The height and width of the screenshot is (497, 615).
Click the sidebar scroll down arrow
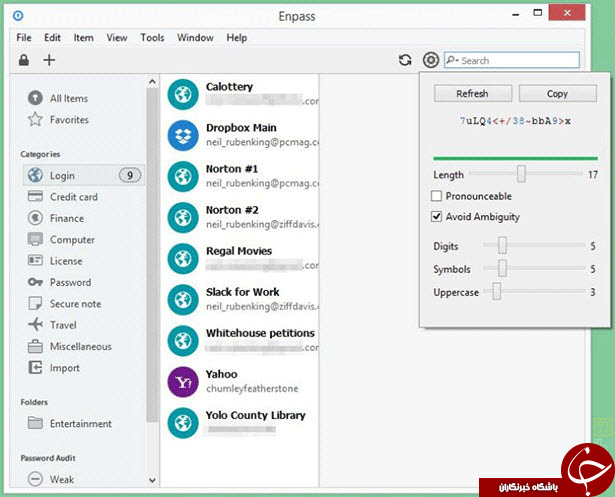[153, 480]
